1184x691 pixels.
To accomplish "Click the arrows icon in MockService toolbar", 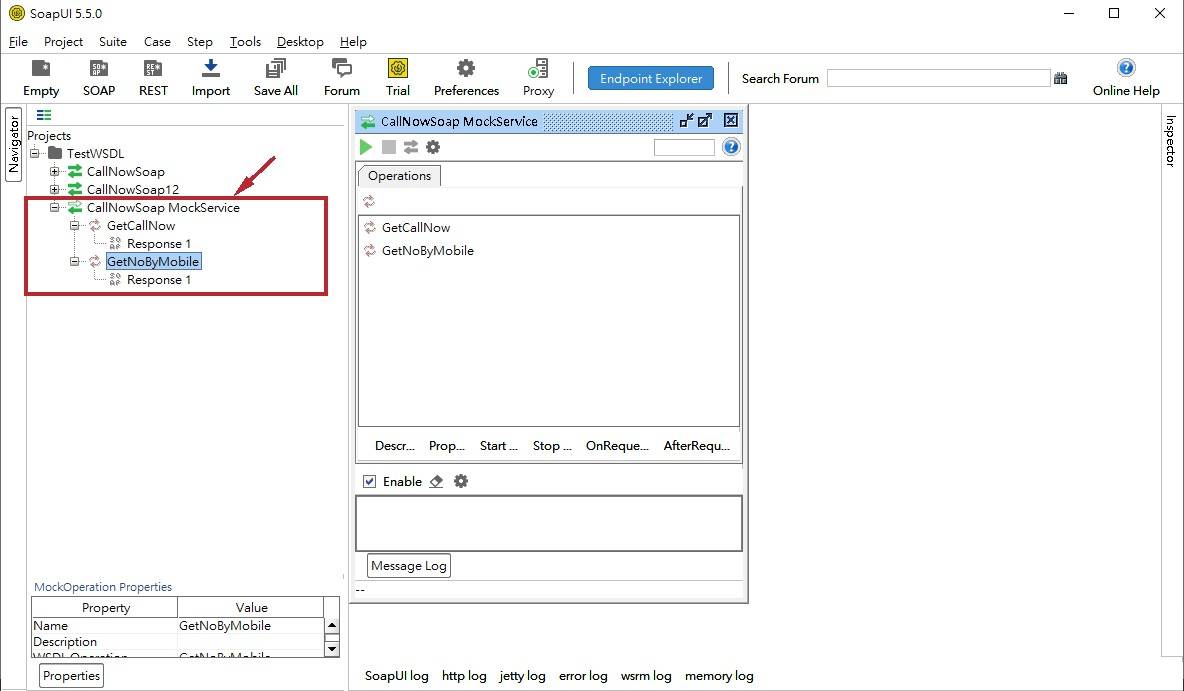I will click(411, 147).
